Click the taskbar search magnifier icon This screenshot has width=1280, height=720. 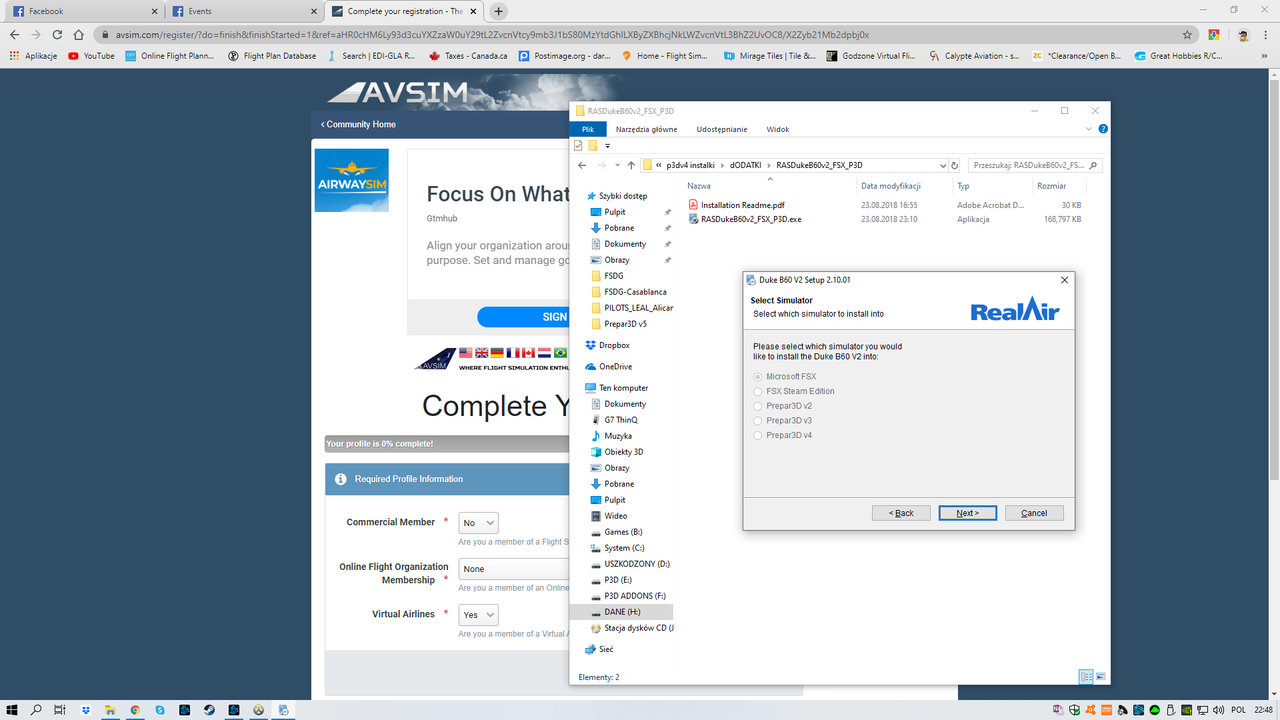point(37,710)
